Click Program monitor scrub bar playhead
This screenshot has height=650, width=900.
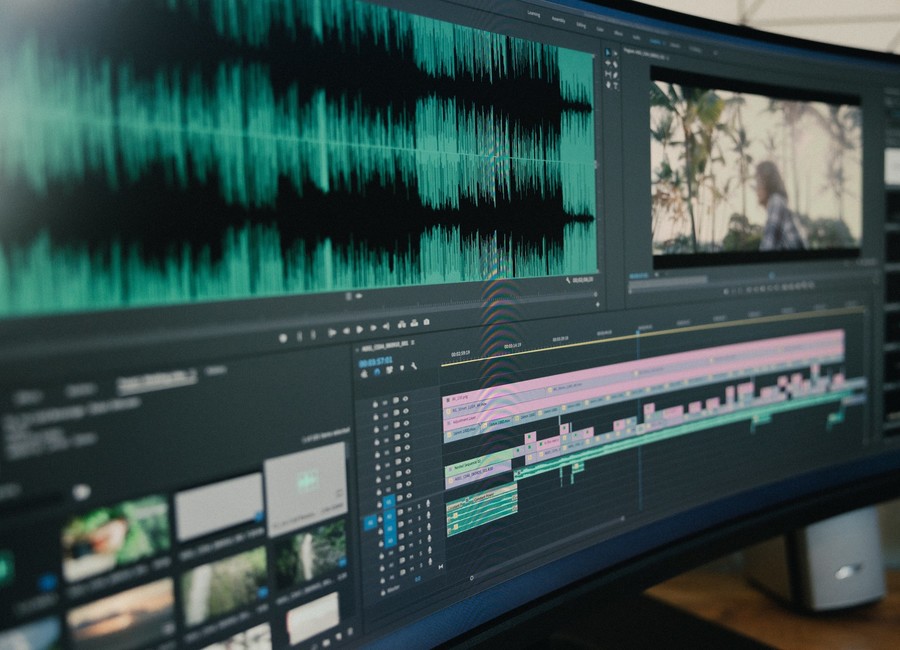(x=771, y=276)
